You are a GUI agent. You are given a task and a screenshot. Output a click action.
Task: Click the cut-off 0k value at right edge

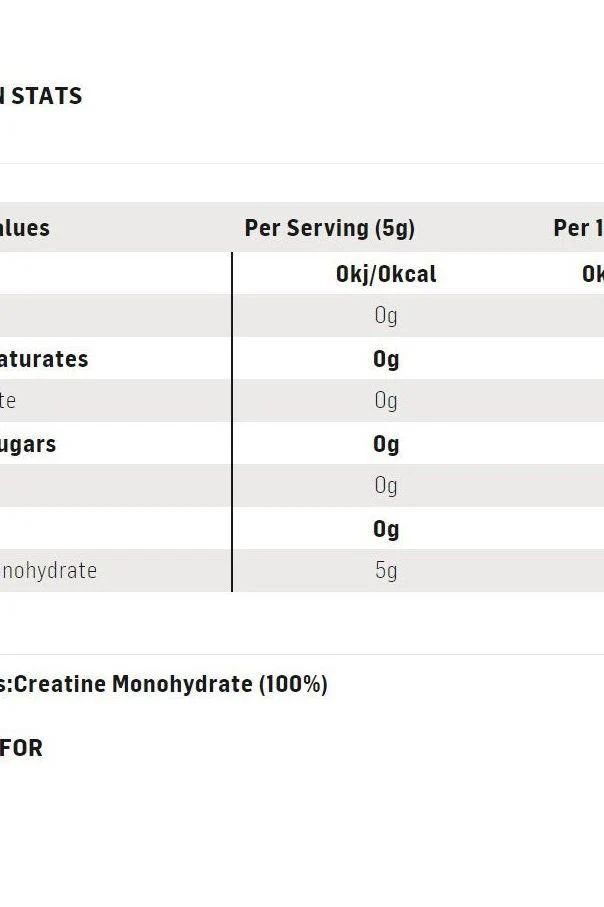pos(593,274)
